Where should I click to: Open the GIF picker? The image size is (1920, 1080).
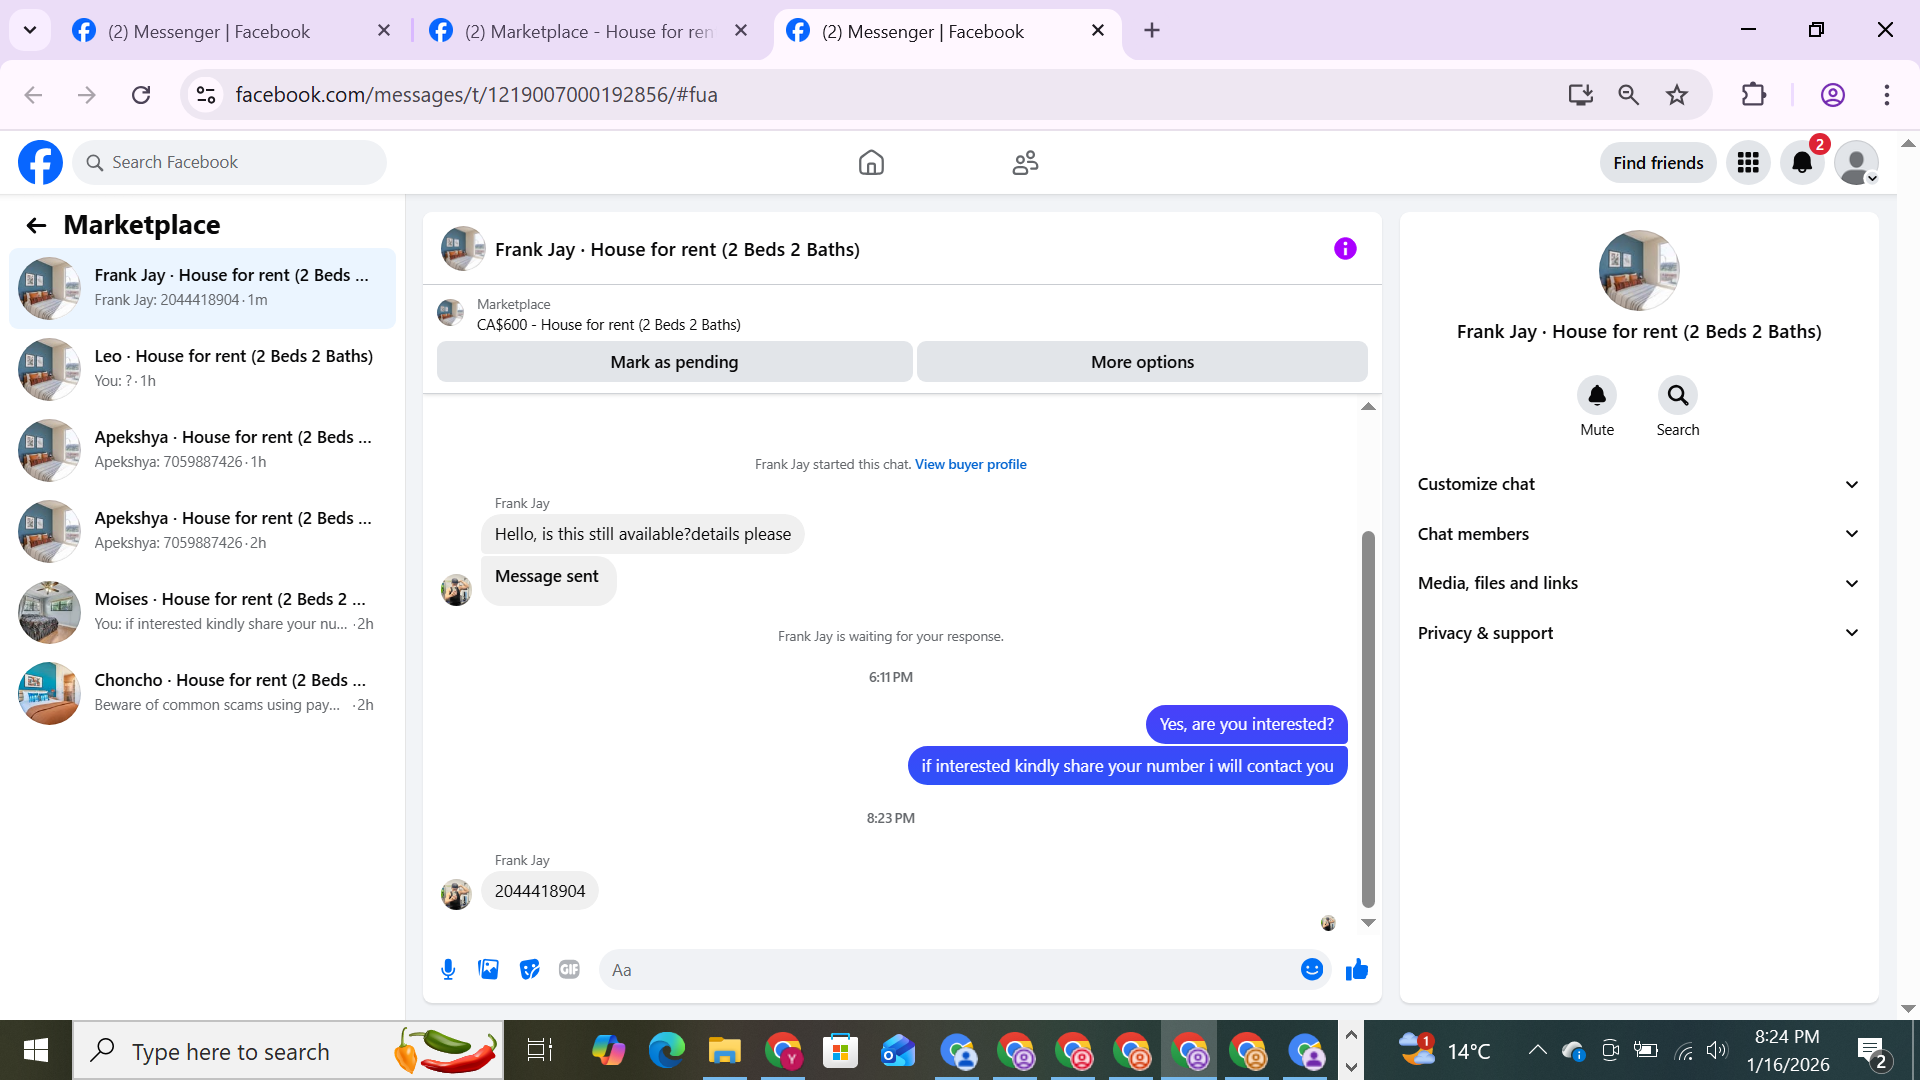point(569,969)
